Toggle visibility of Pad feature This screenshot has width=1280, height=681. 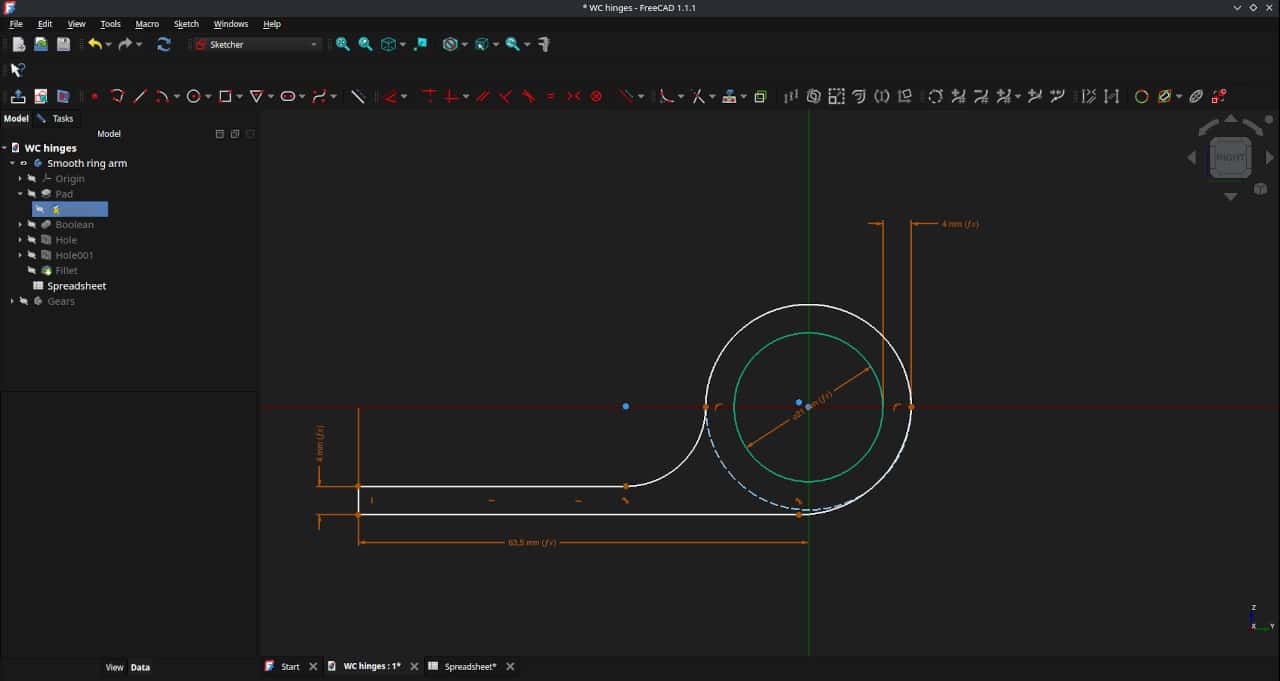tap(32, 194)
